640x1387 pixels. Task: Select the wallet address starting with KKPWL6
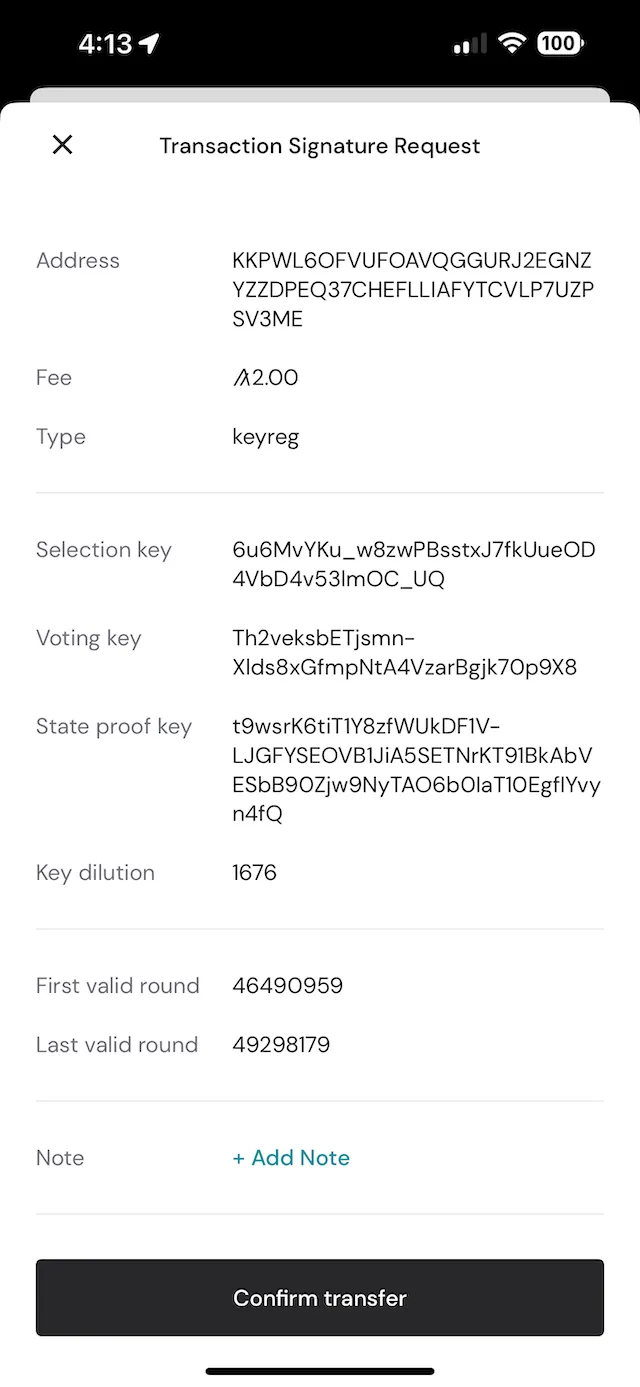click(x=408, y=289)
